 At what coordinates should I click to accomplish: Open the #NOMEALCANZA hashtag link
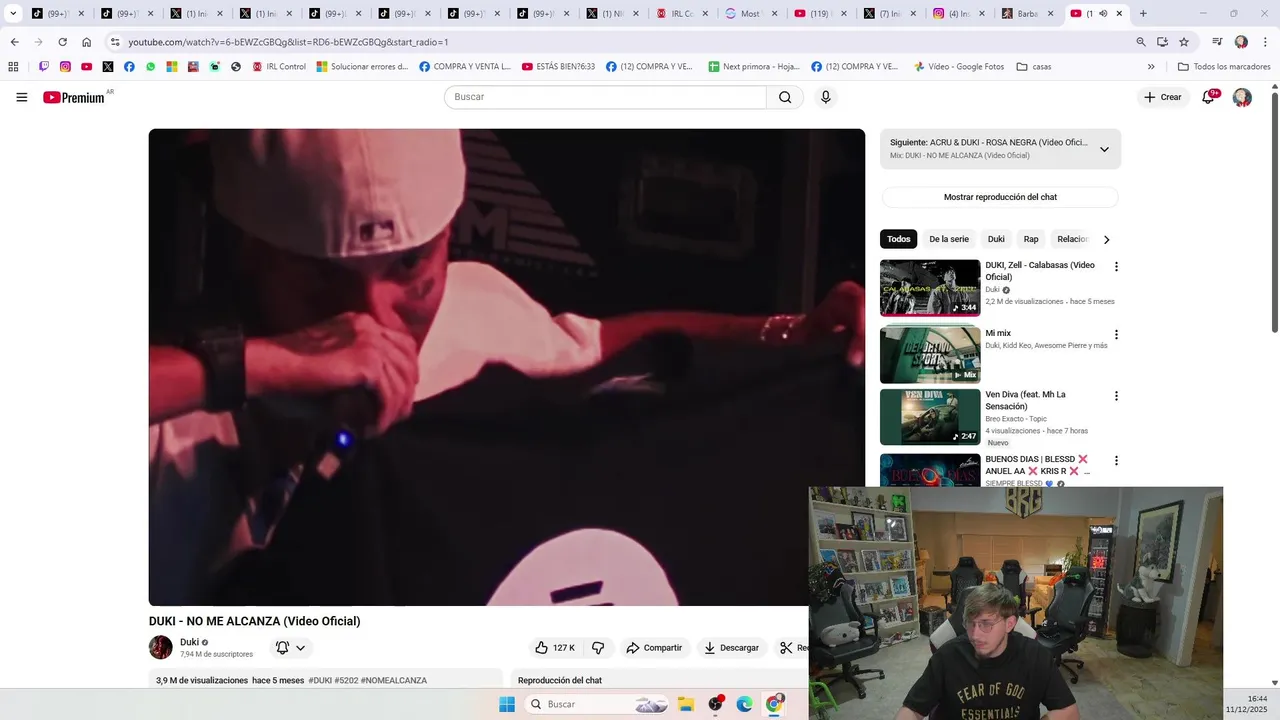click(x=394, y=681)
